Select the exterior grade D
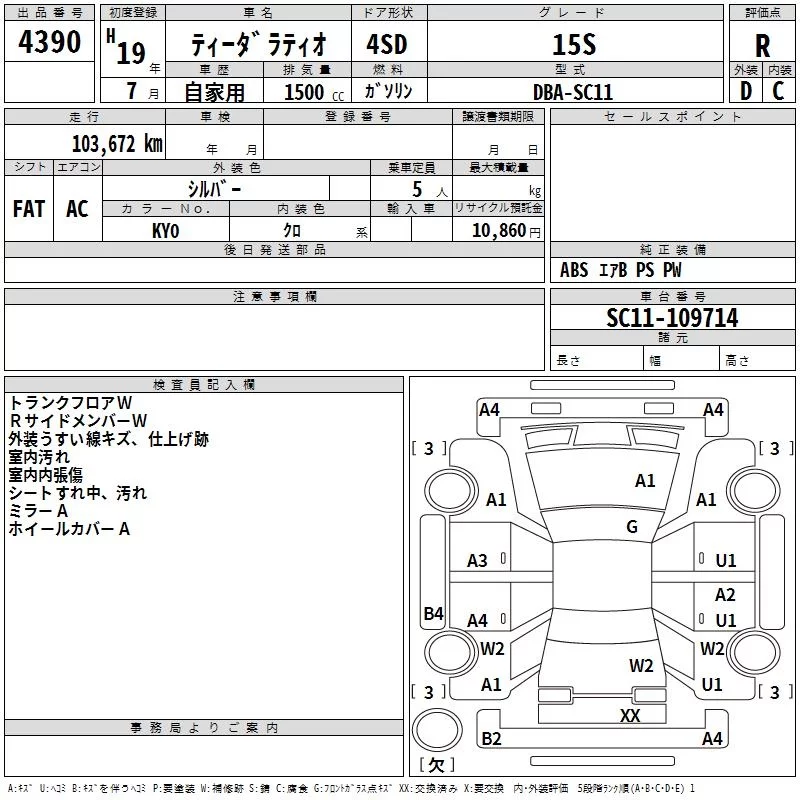 pos(746,91)
